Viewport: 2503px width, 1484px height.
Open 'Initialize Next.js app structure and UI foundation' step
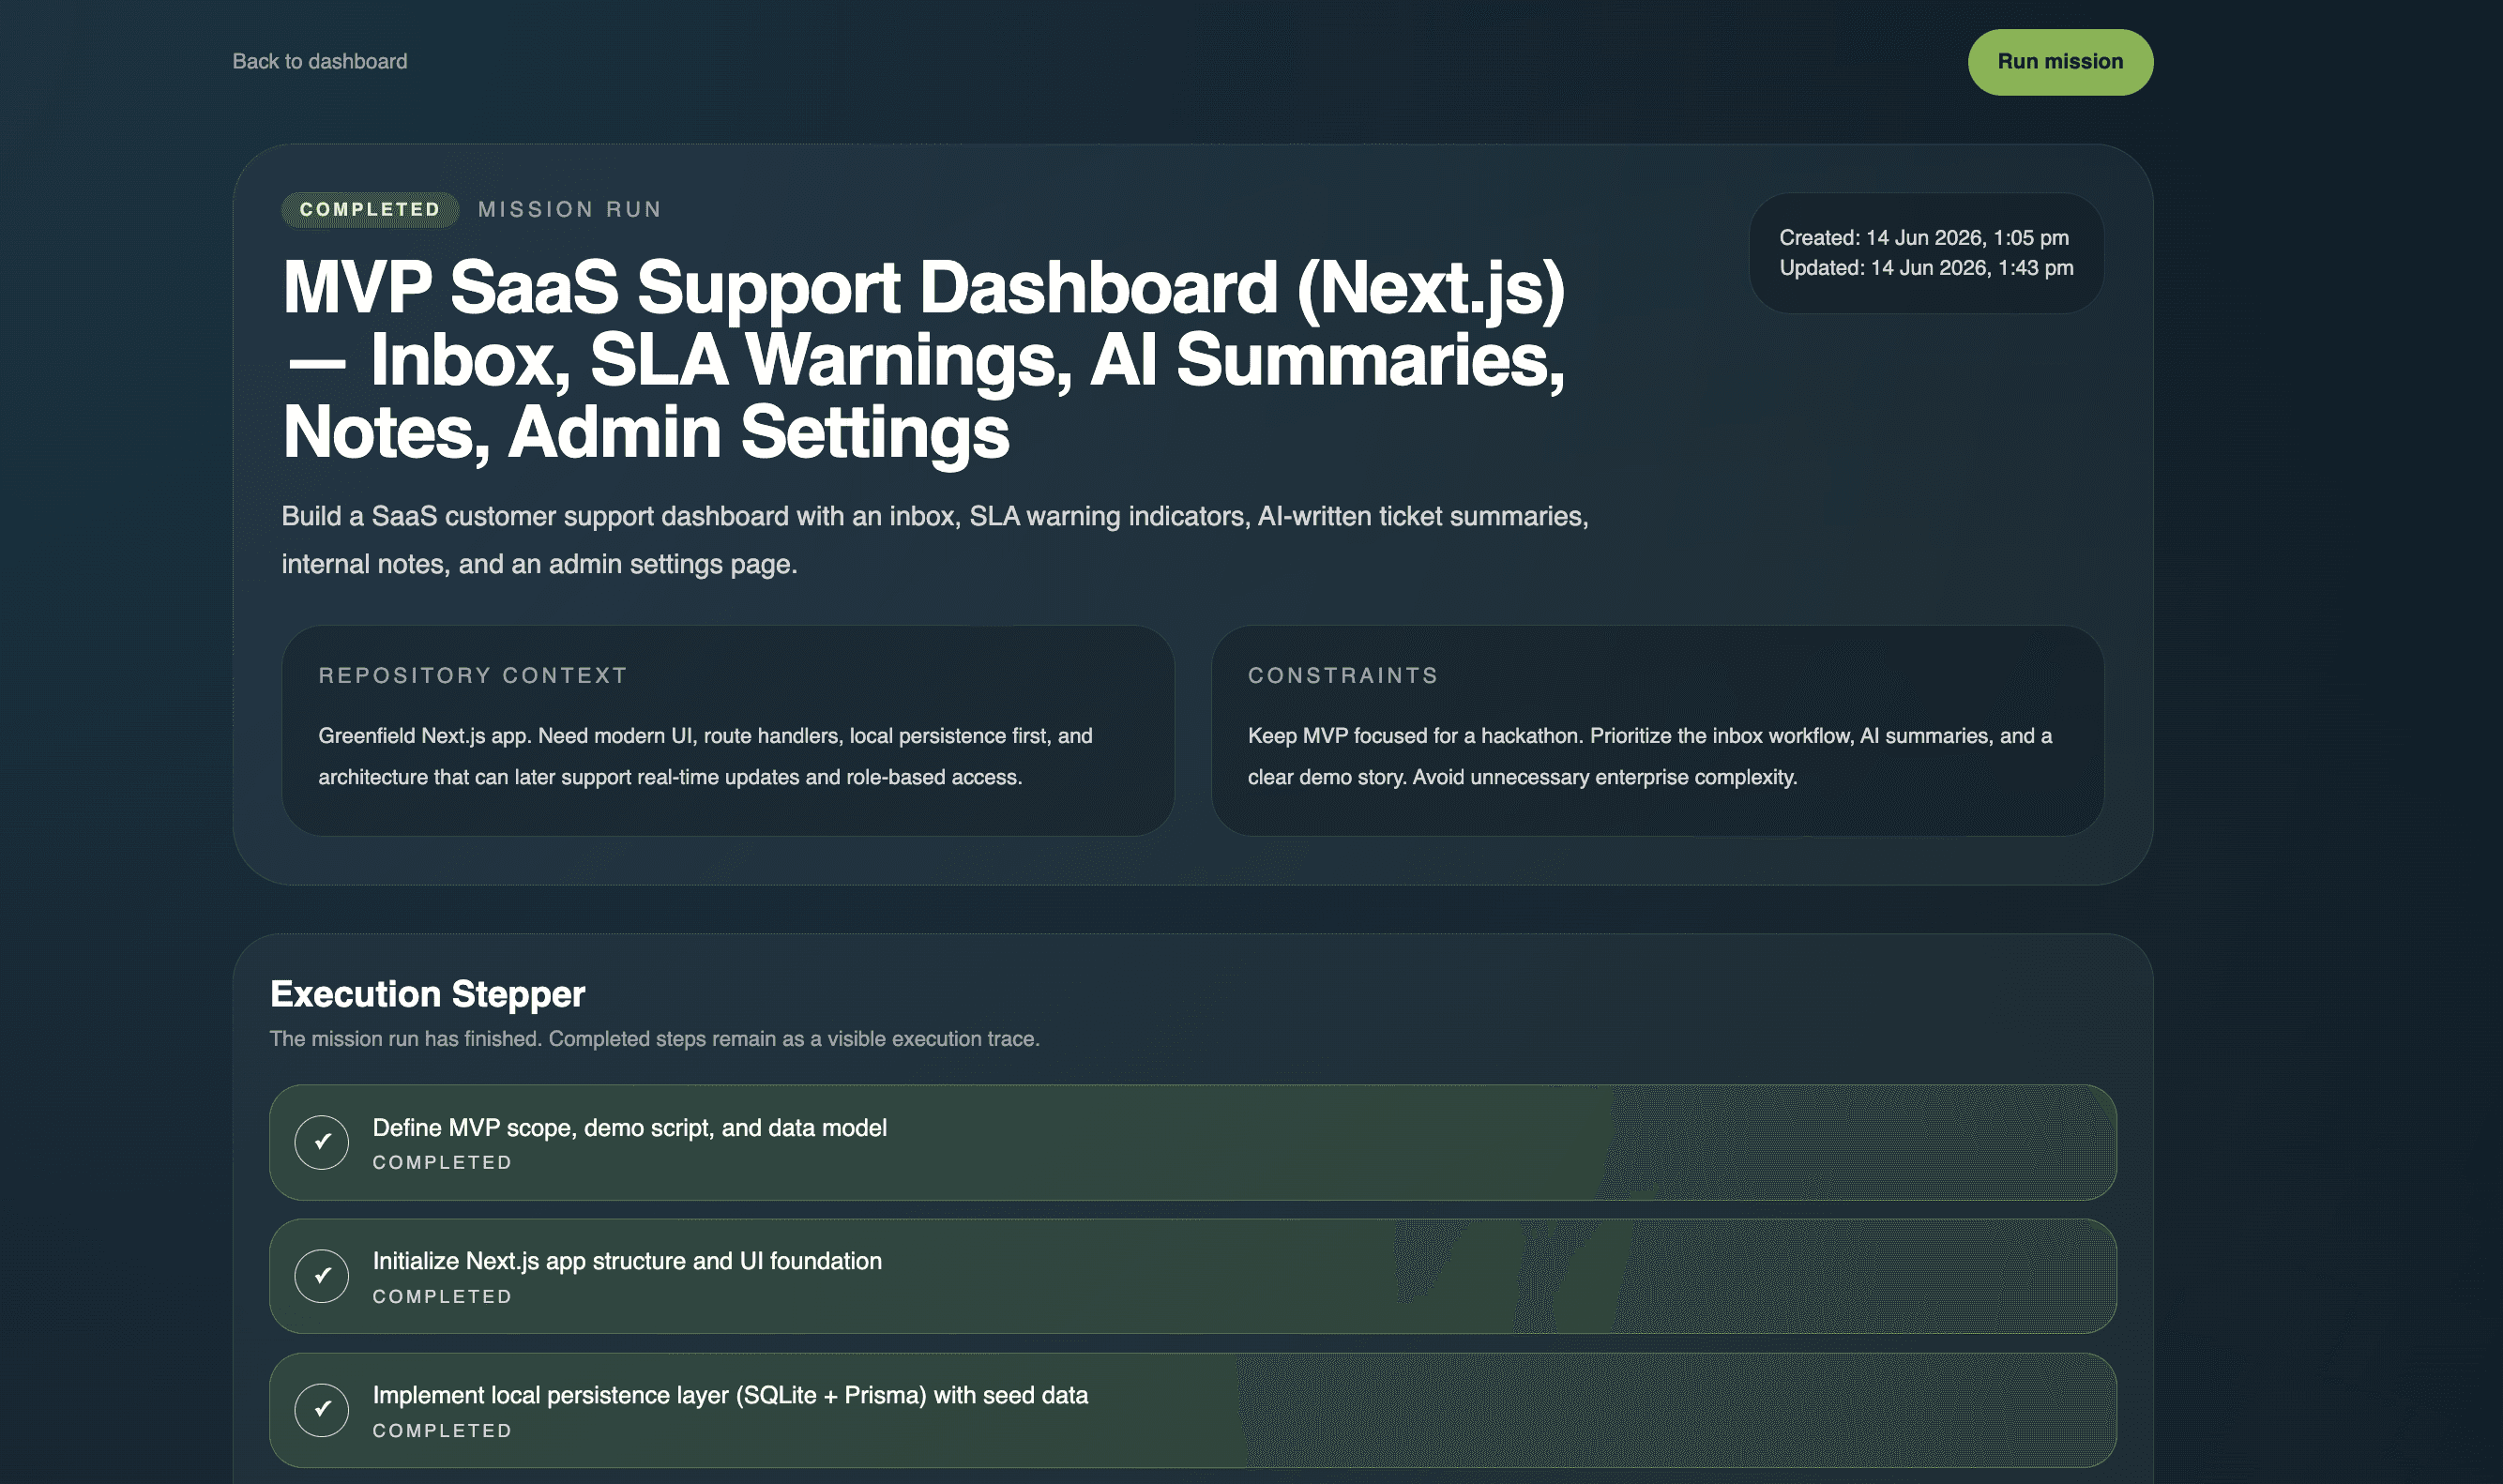click(1192, 1276)
